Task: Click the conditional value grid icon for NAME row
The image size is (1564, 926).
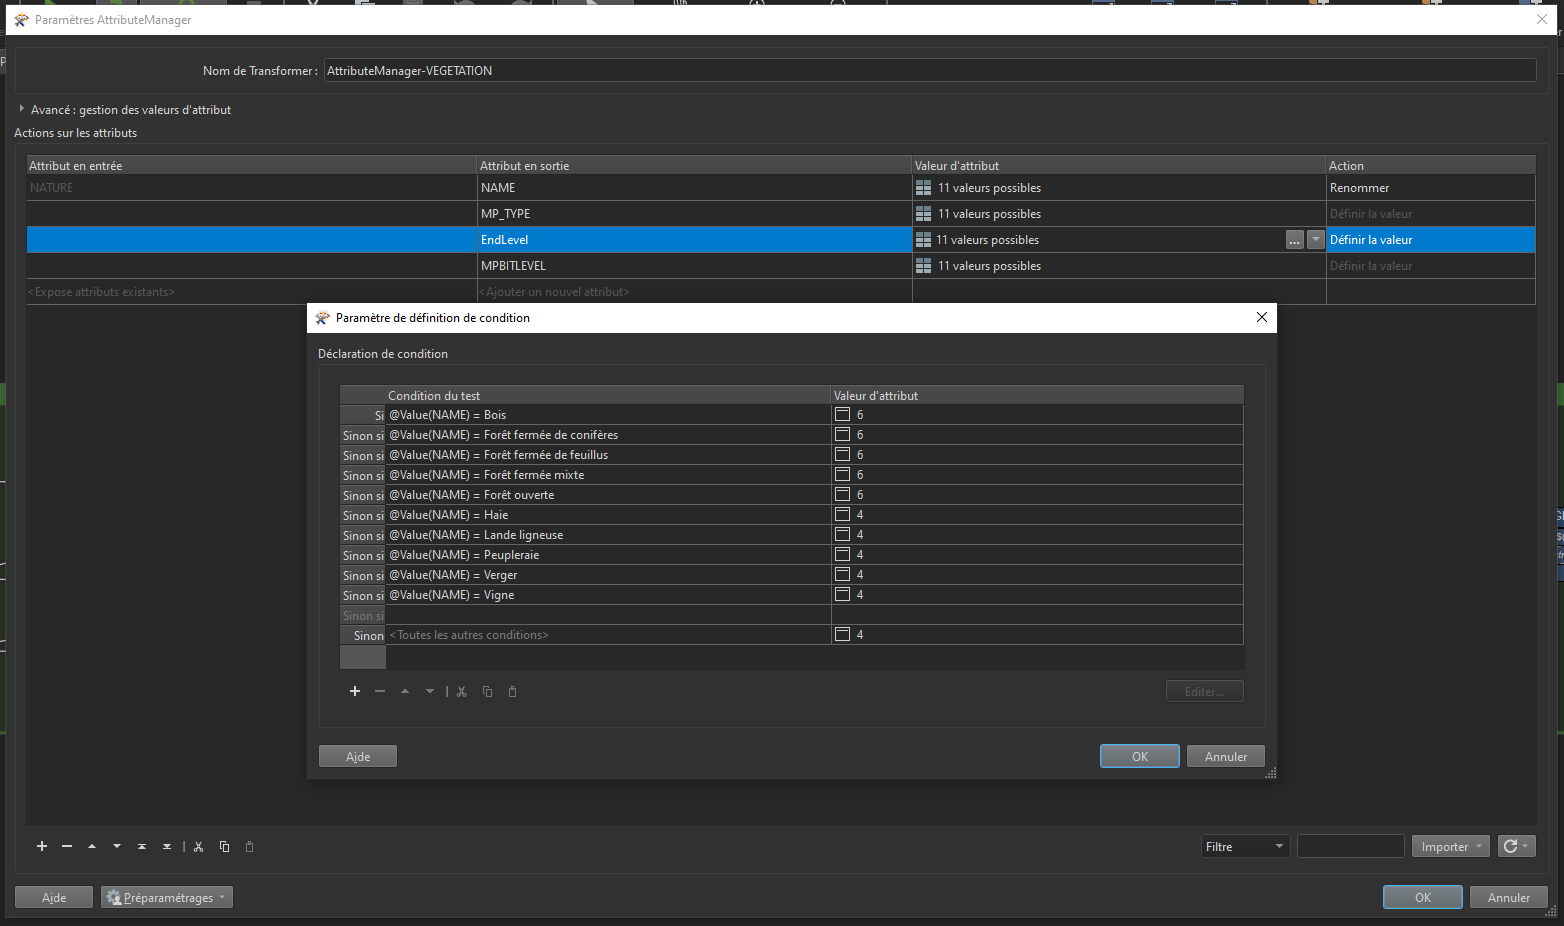Action: pos(924,188)
